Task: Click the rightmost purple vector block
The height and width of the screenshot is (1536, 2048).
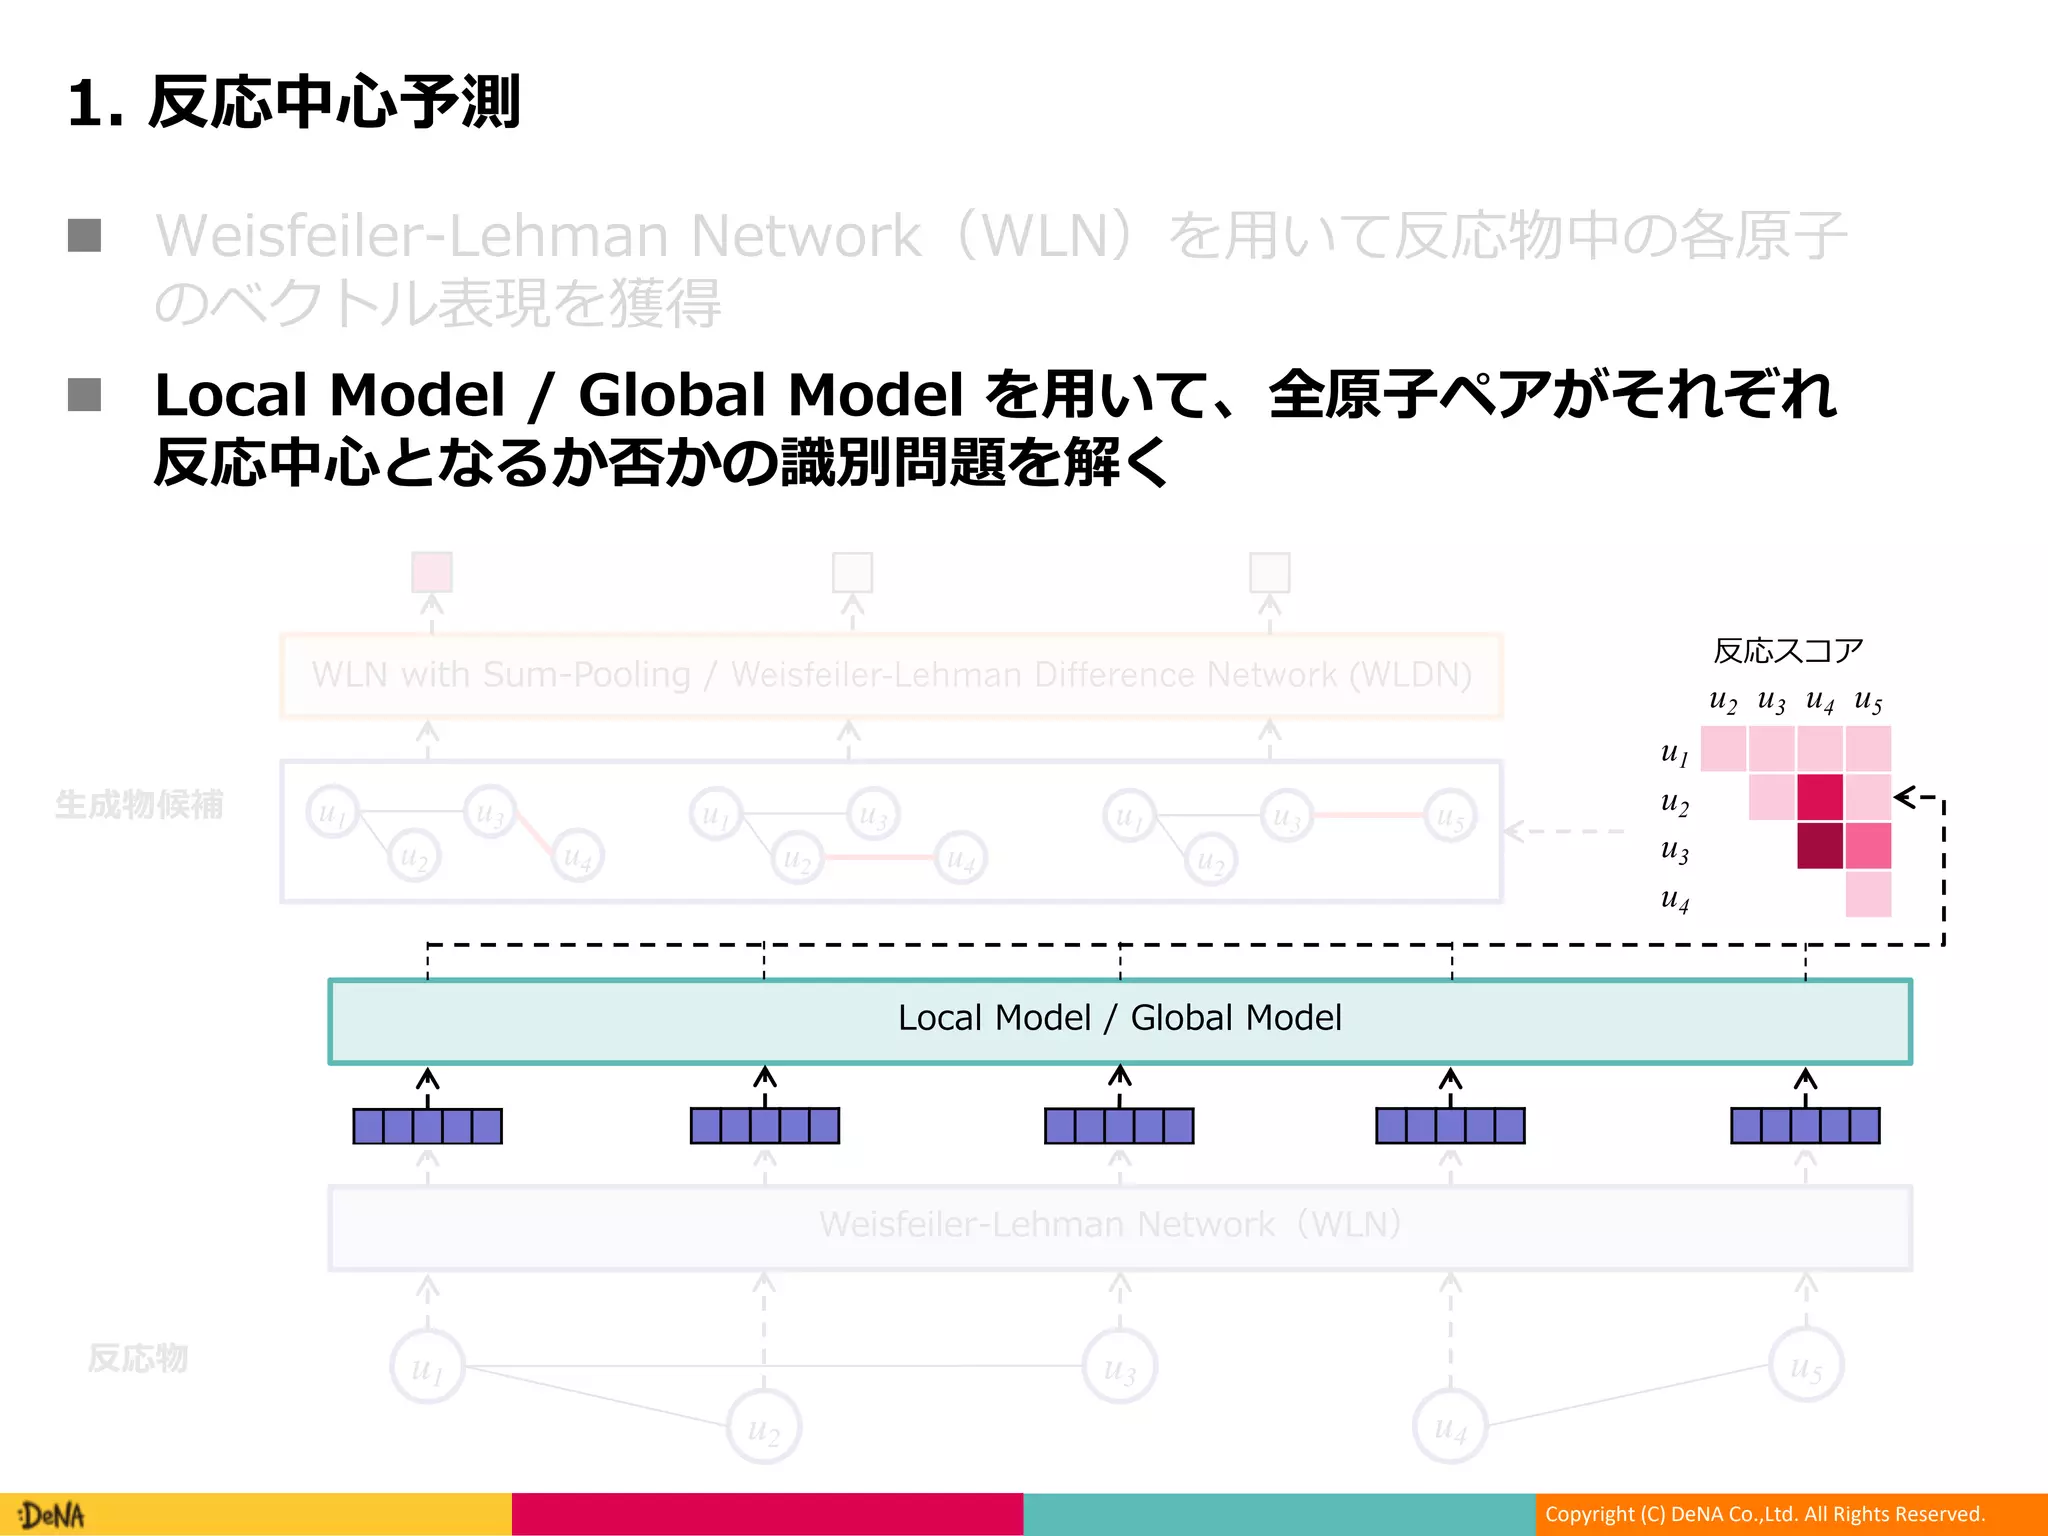Action: coord(1805,1126)
